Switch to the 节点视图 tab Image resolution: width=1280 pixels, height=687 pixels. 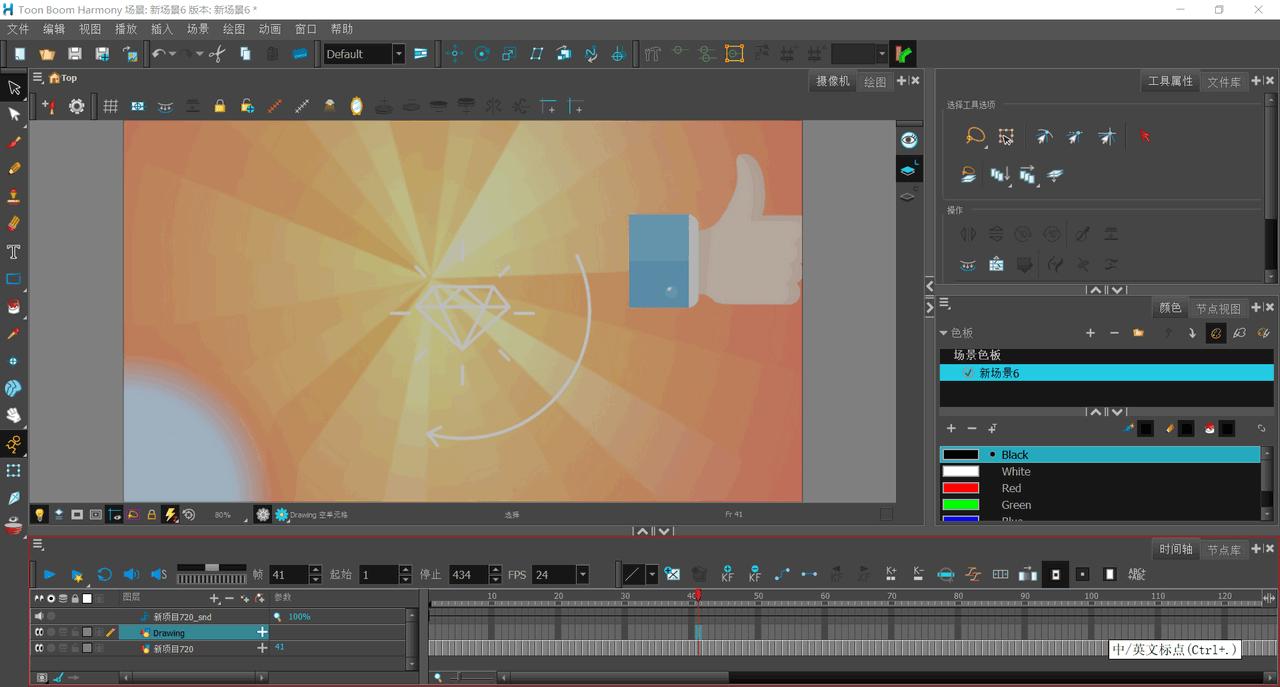click(x=1217, y=308)
